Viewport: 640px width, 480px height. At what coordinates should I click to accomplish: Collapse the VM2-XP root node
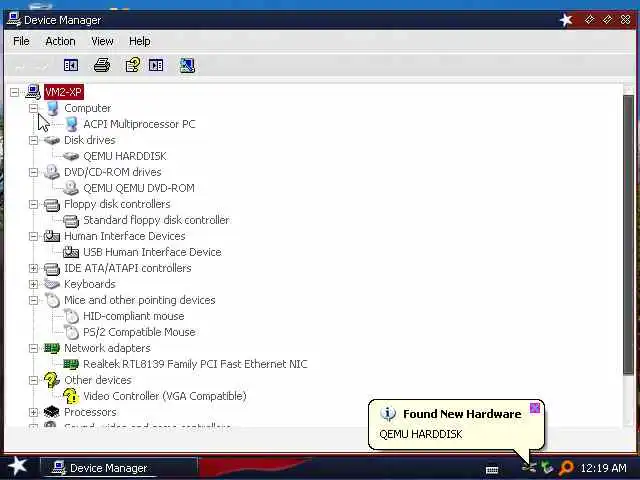click(x=15, y=92)
